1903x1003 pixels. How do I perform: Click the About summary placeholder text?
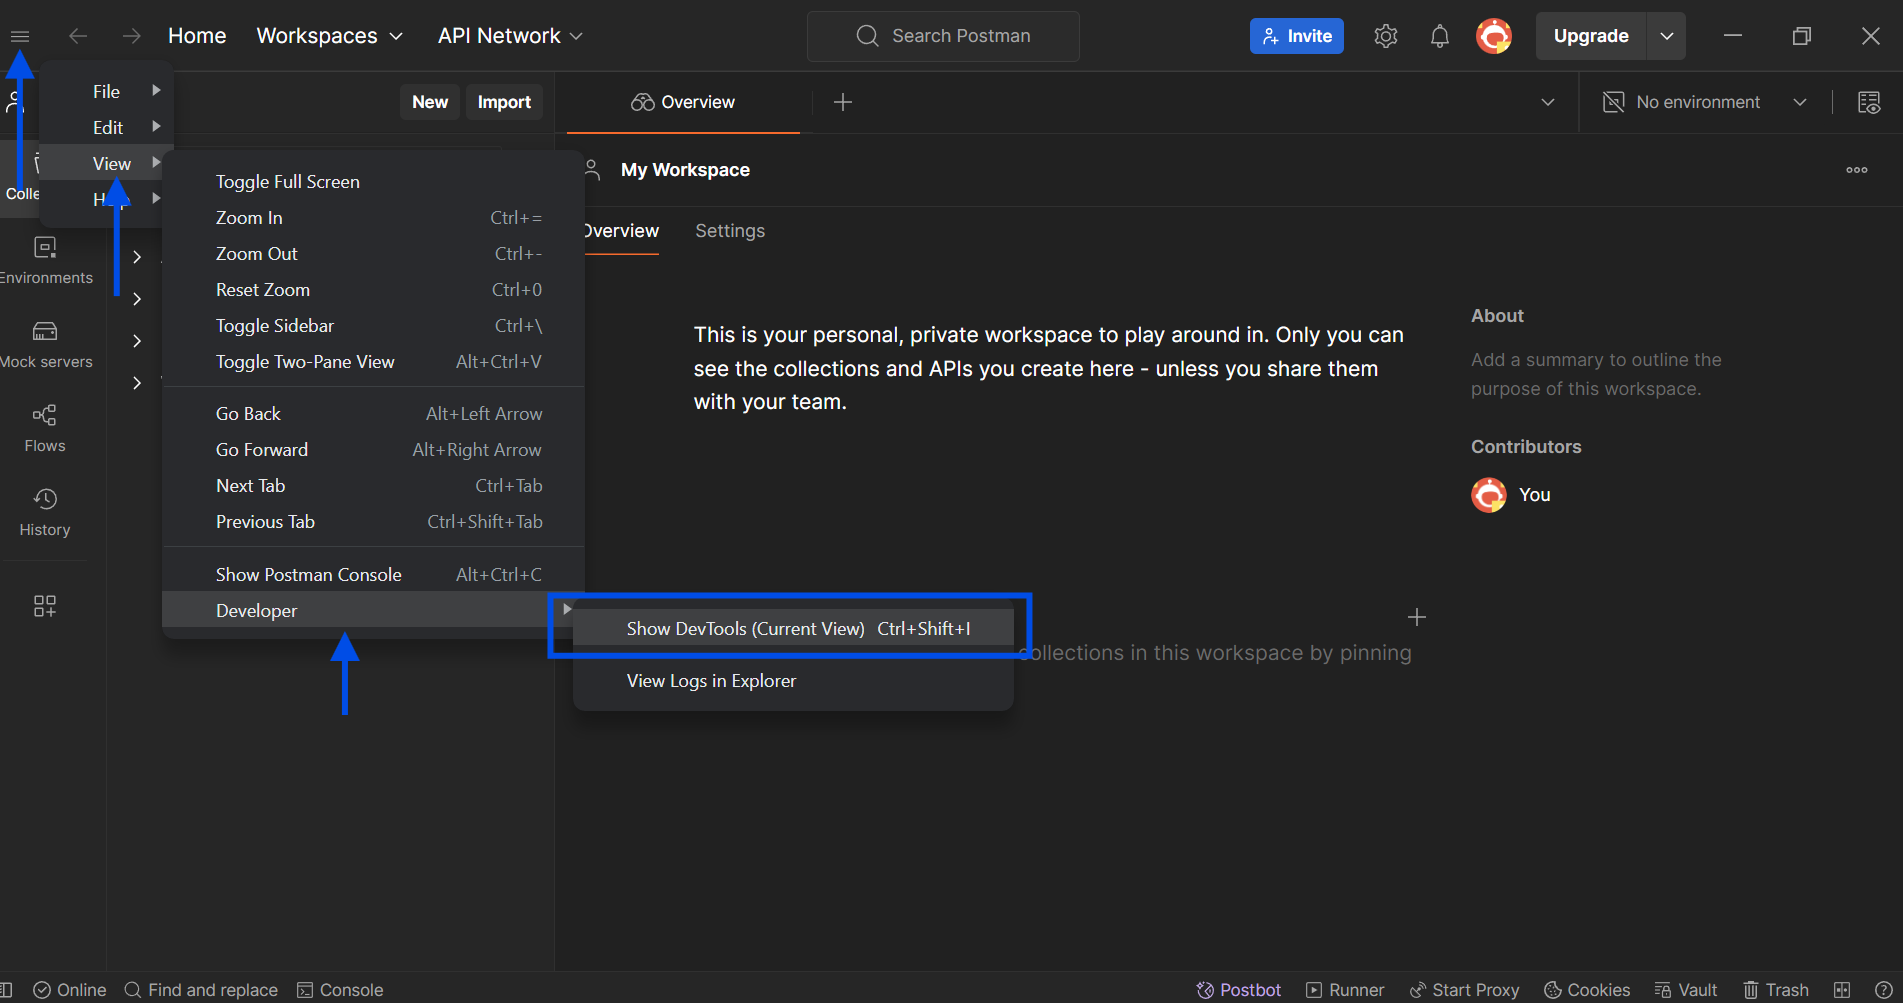[1596, 374]
